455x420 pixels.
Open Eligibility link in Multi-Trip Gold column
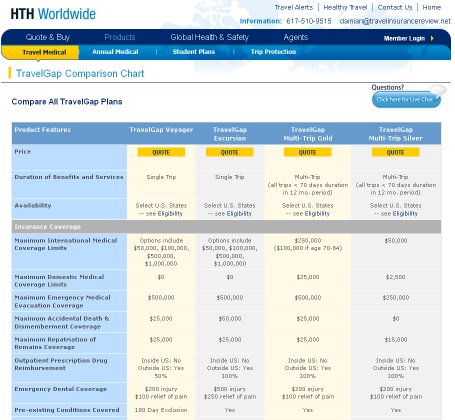317,214
